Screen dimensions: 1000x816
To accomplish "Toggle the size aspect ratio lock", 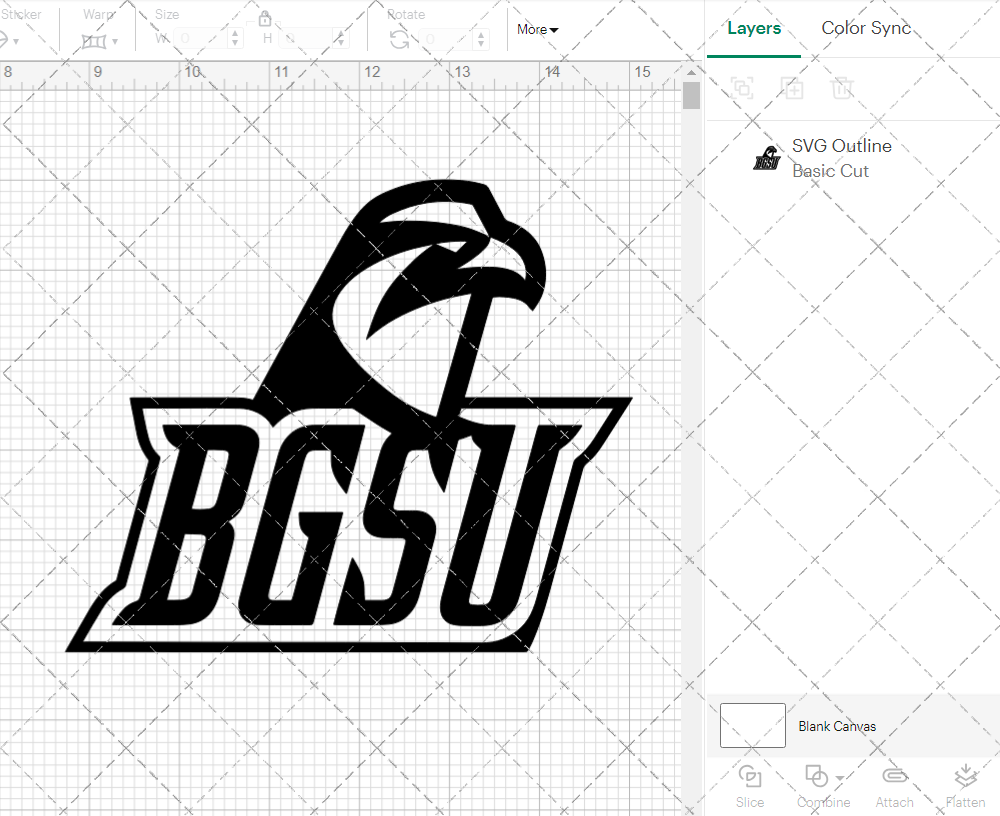I will [265, 19].
